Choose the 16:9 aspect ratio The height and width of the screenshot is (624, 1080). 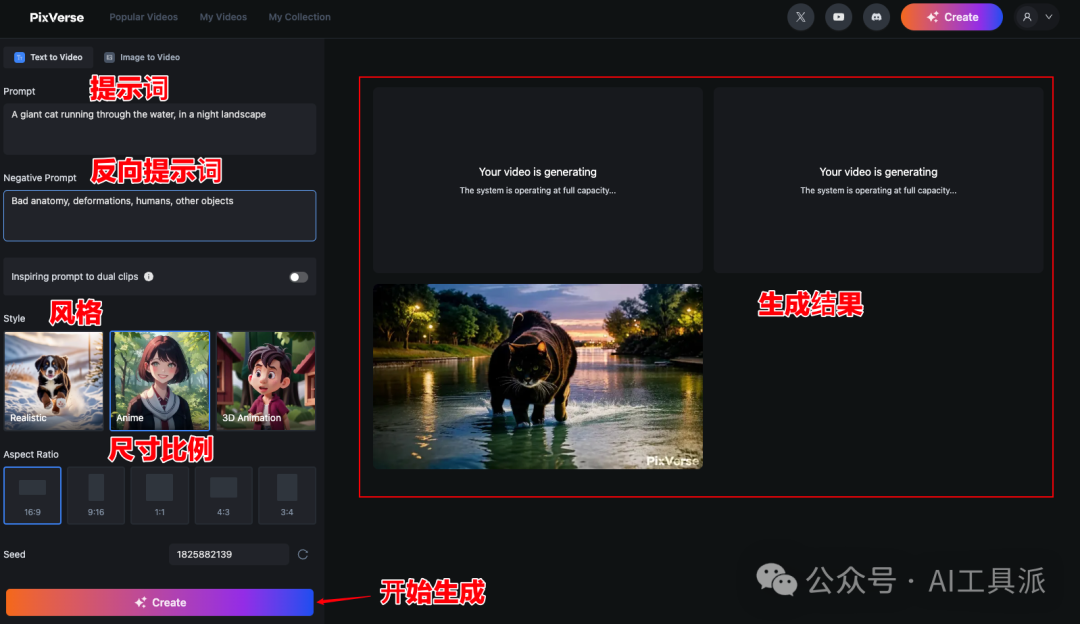point(32,495)
